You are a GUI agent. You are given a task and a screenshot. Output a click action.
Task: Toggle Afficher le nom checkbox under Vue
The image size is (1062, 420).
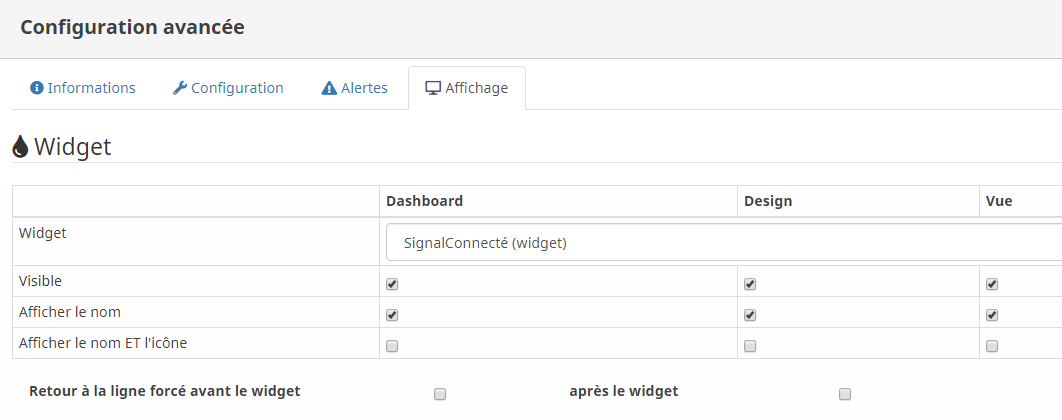pyautogui.click(x=992, y=315)
